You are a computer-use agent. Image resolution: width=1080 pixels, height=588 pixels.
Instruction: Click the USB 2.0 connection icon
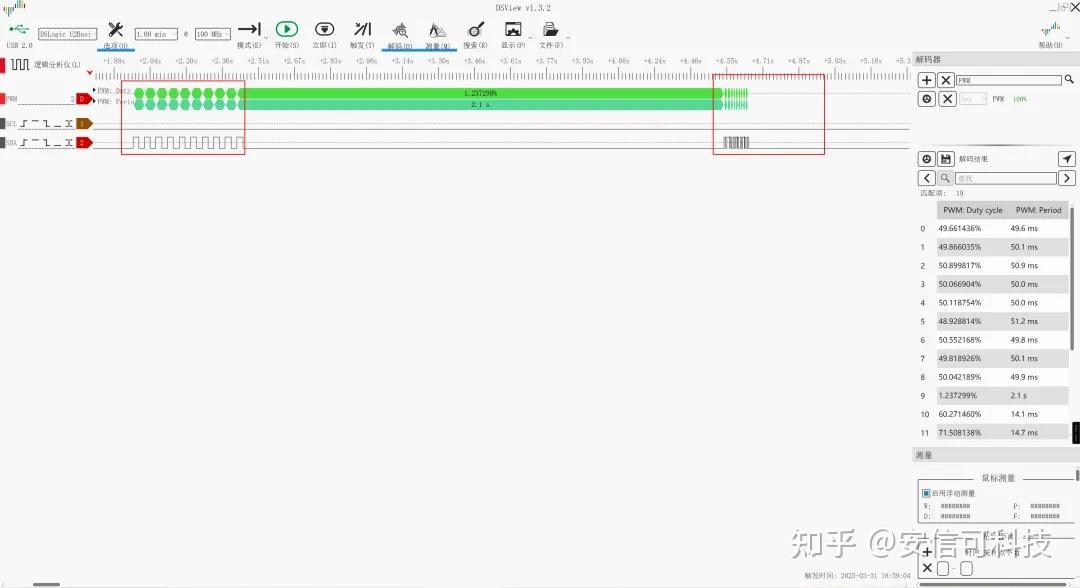(x=19, y=30)
